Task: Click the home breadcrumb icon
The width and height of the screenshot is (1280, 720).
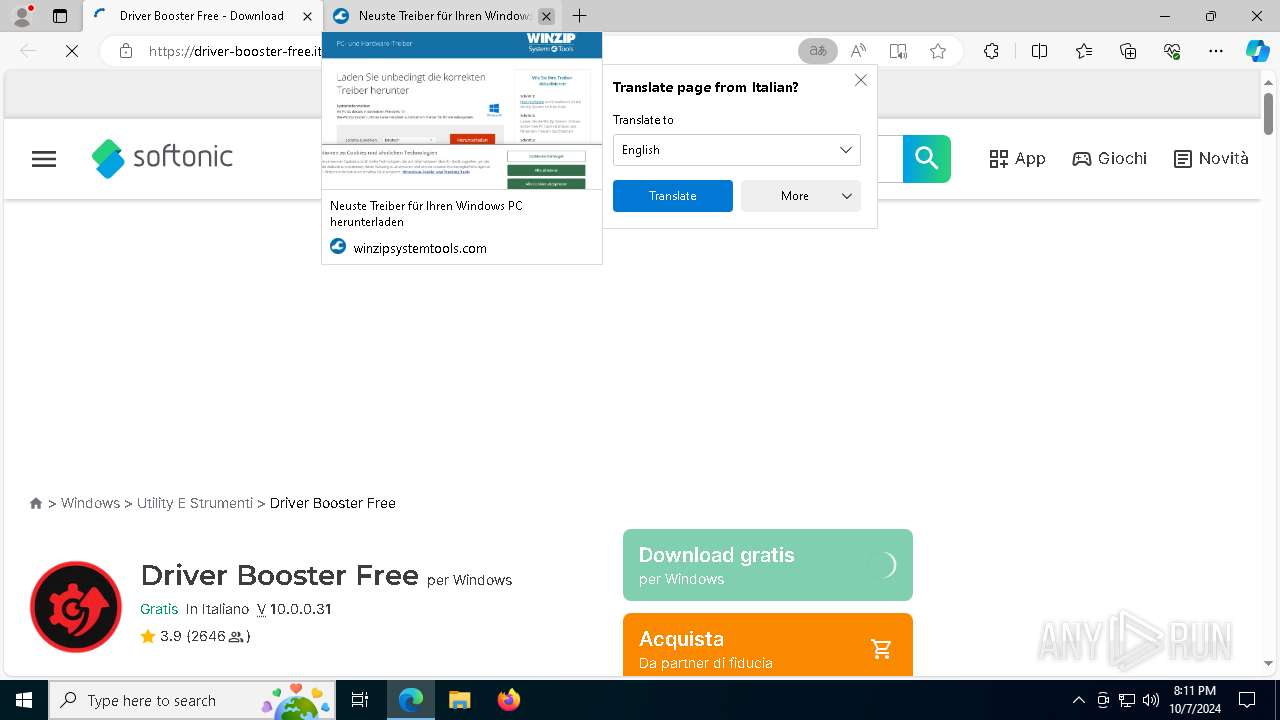Action: 36,503
